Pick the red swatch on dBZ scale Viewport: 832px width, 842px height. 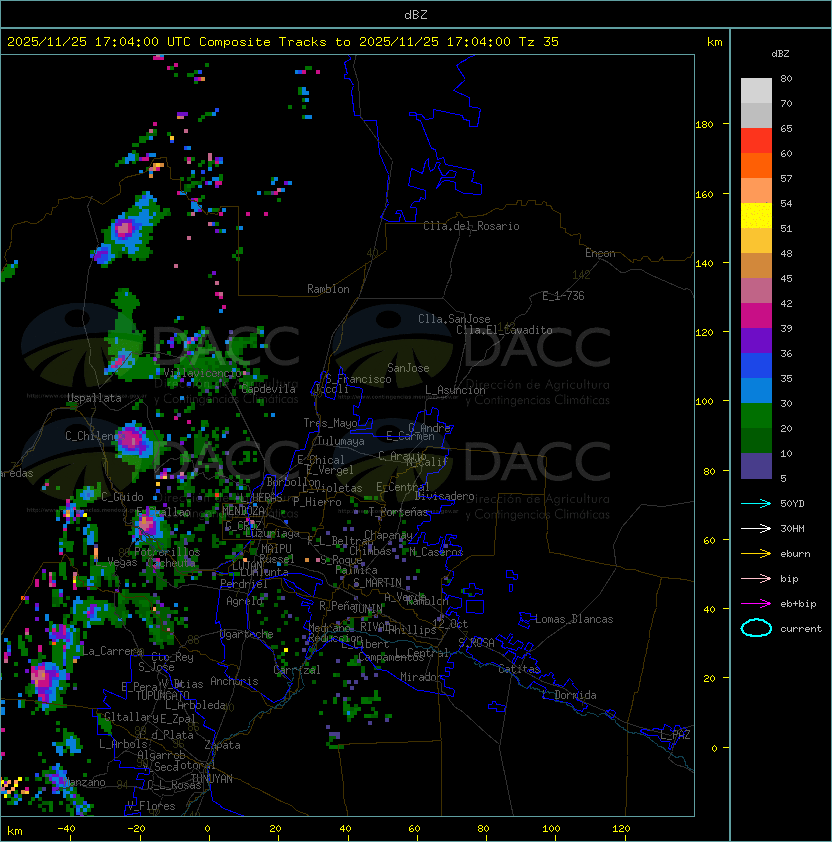click(x=756, y=141)
